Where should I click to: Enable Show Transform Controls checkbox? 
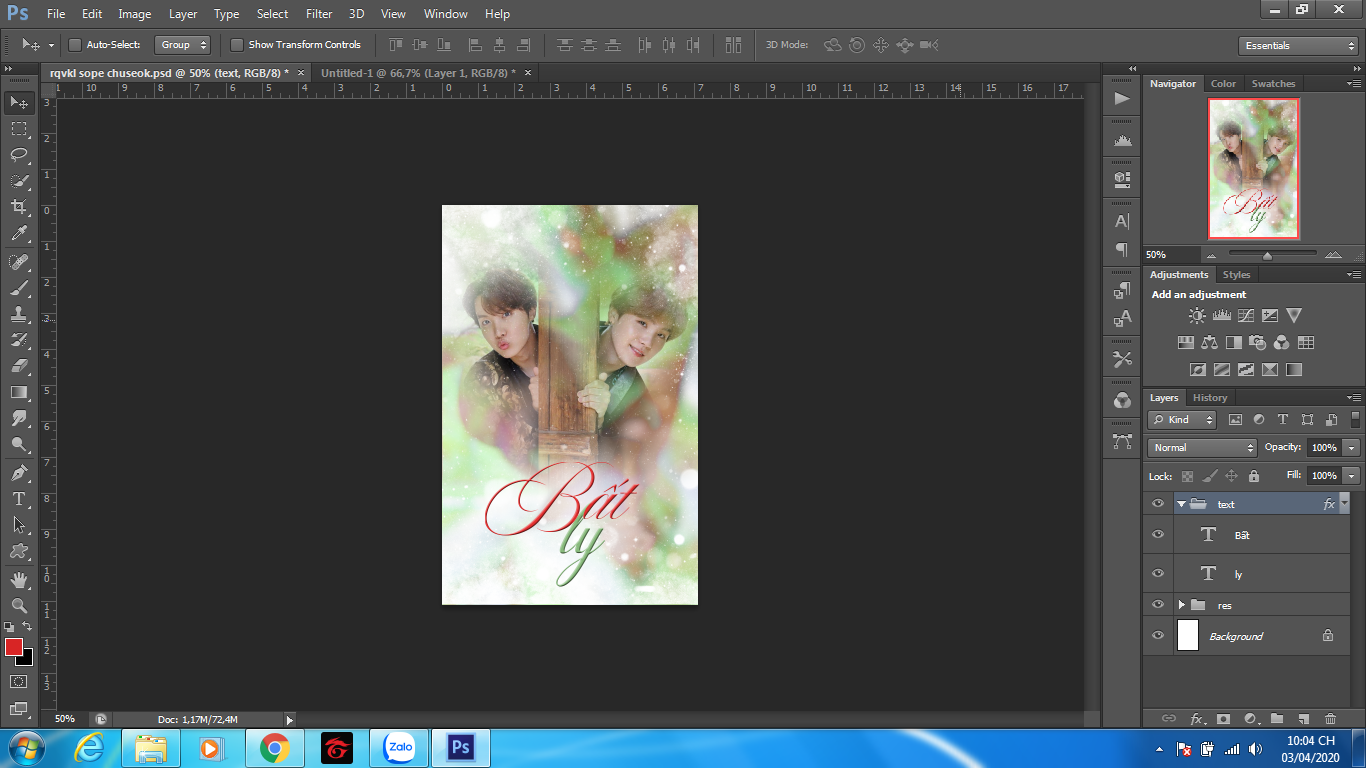237,45
